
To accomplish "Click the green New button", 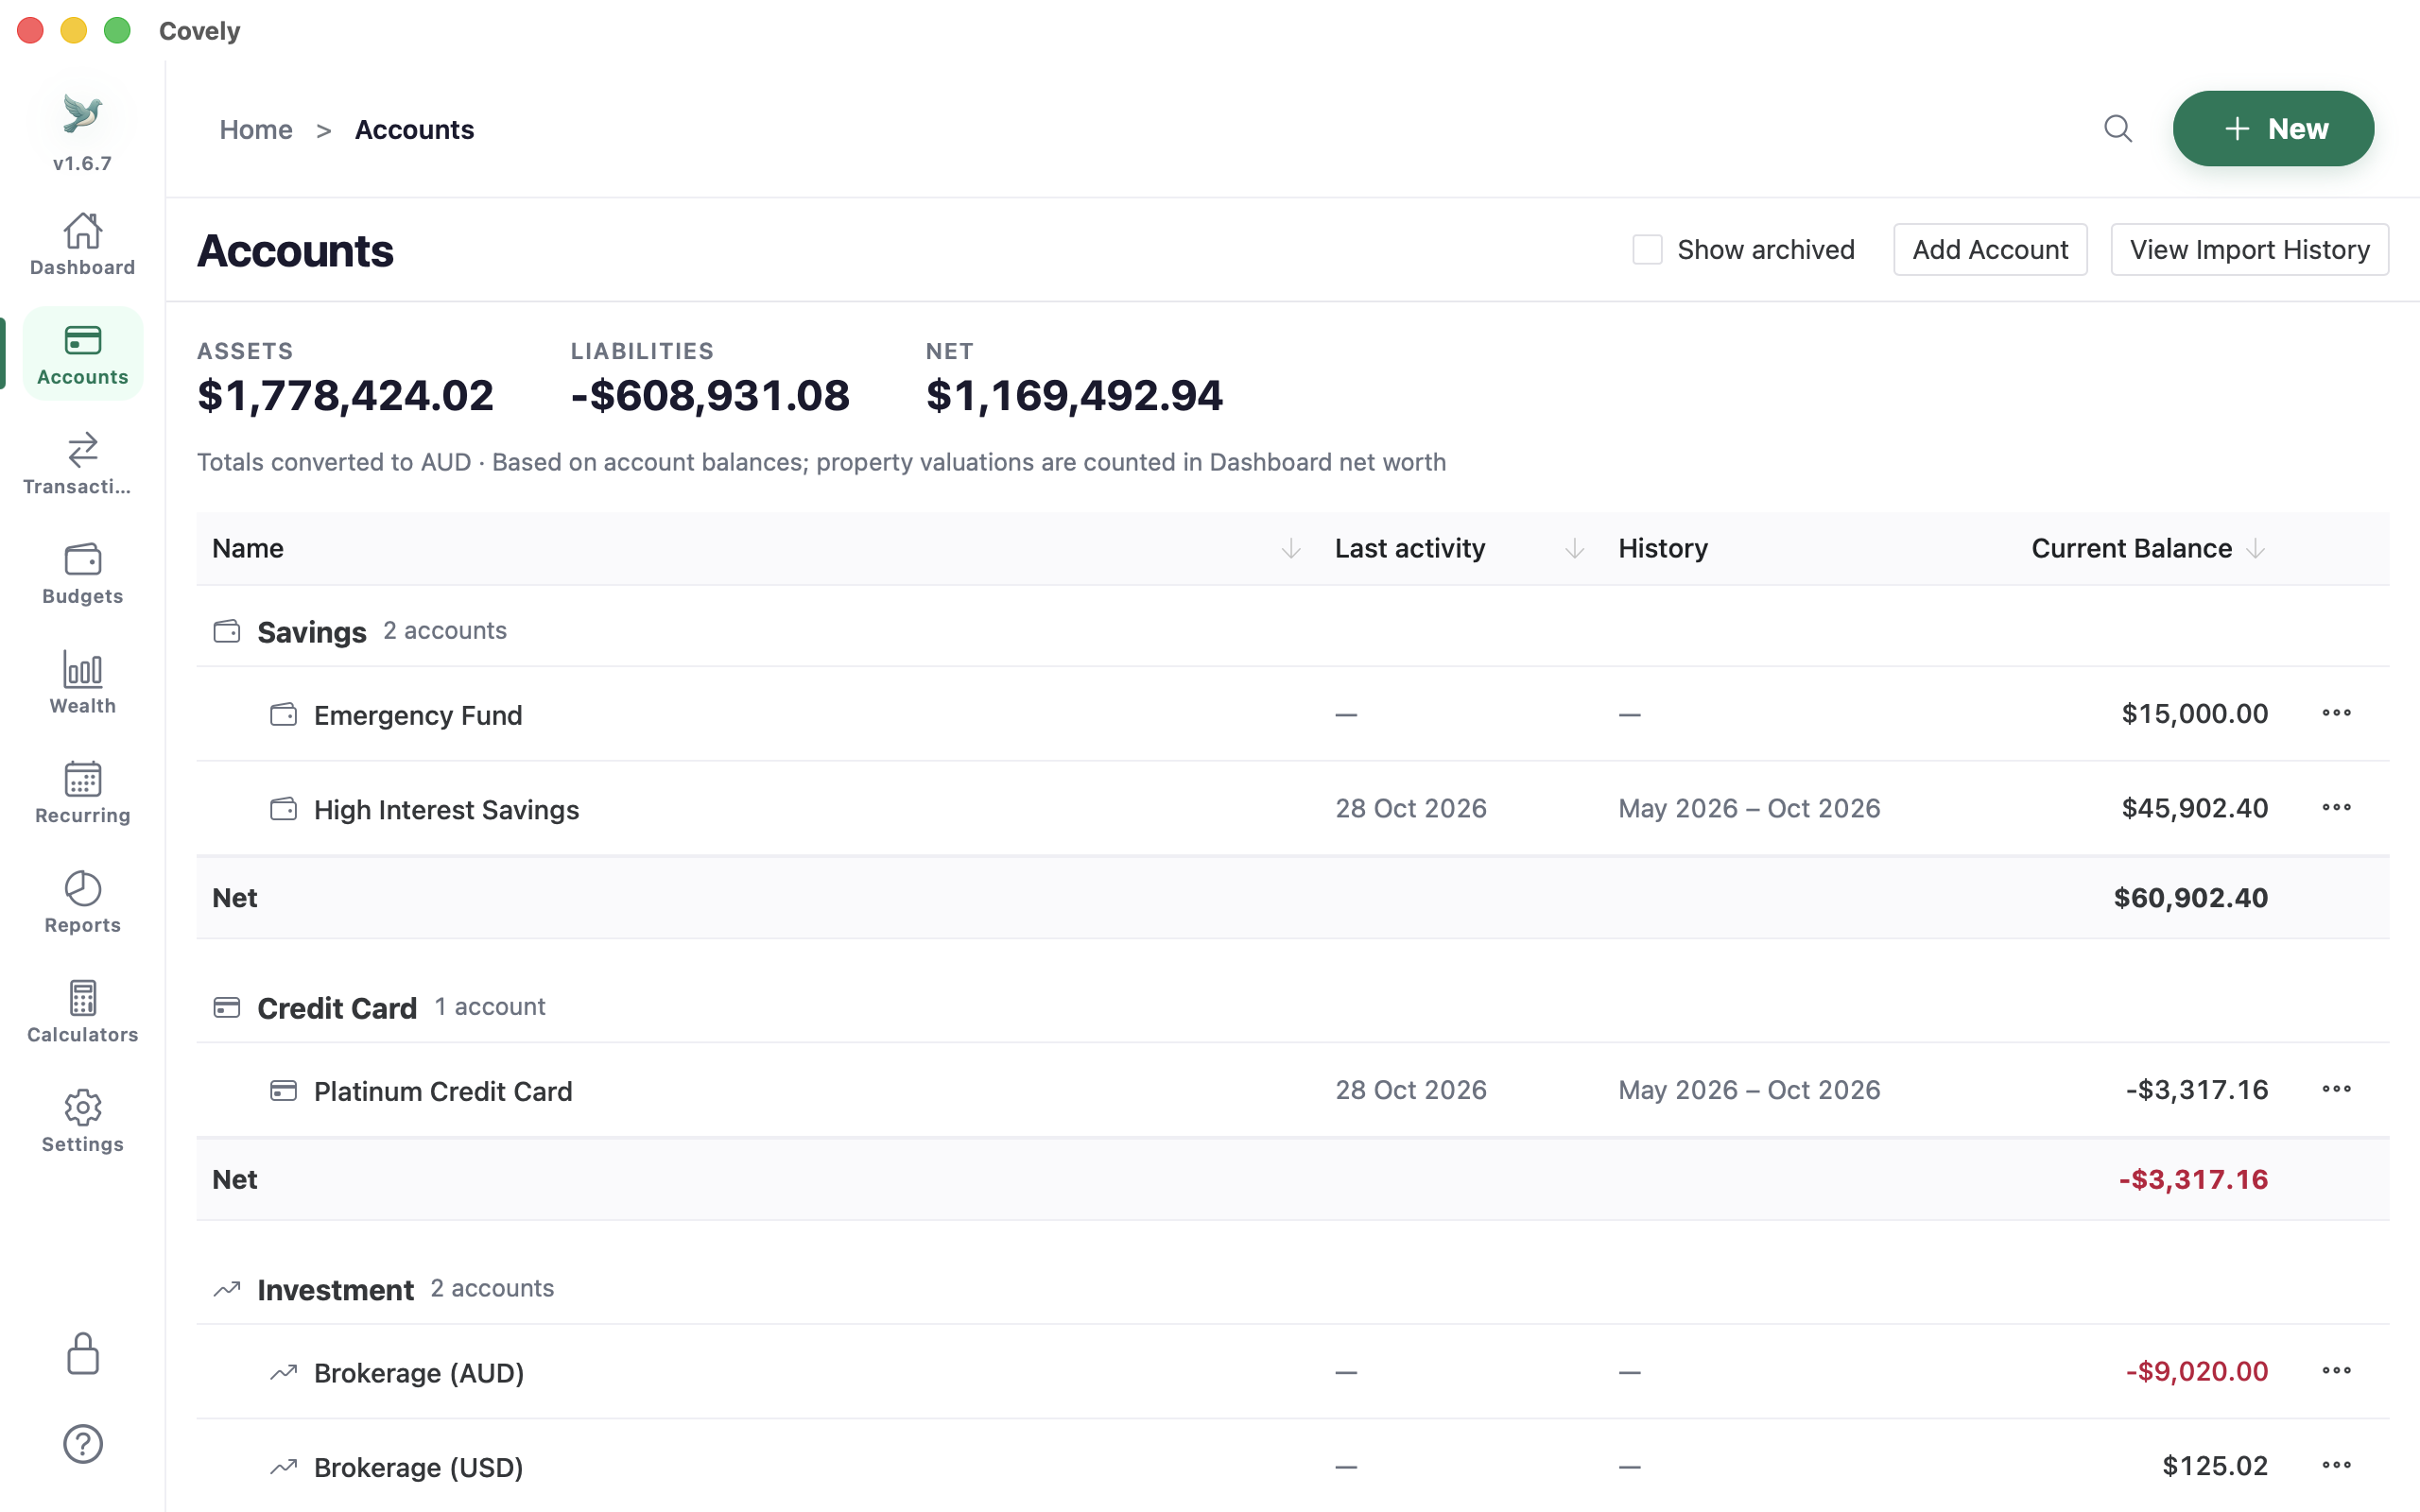I will pos(2273,129).
